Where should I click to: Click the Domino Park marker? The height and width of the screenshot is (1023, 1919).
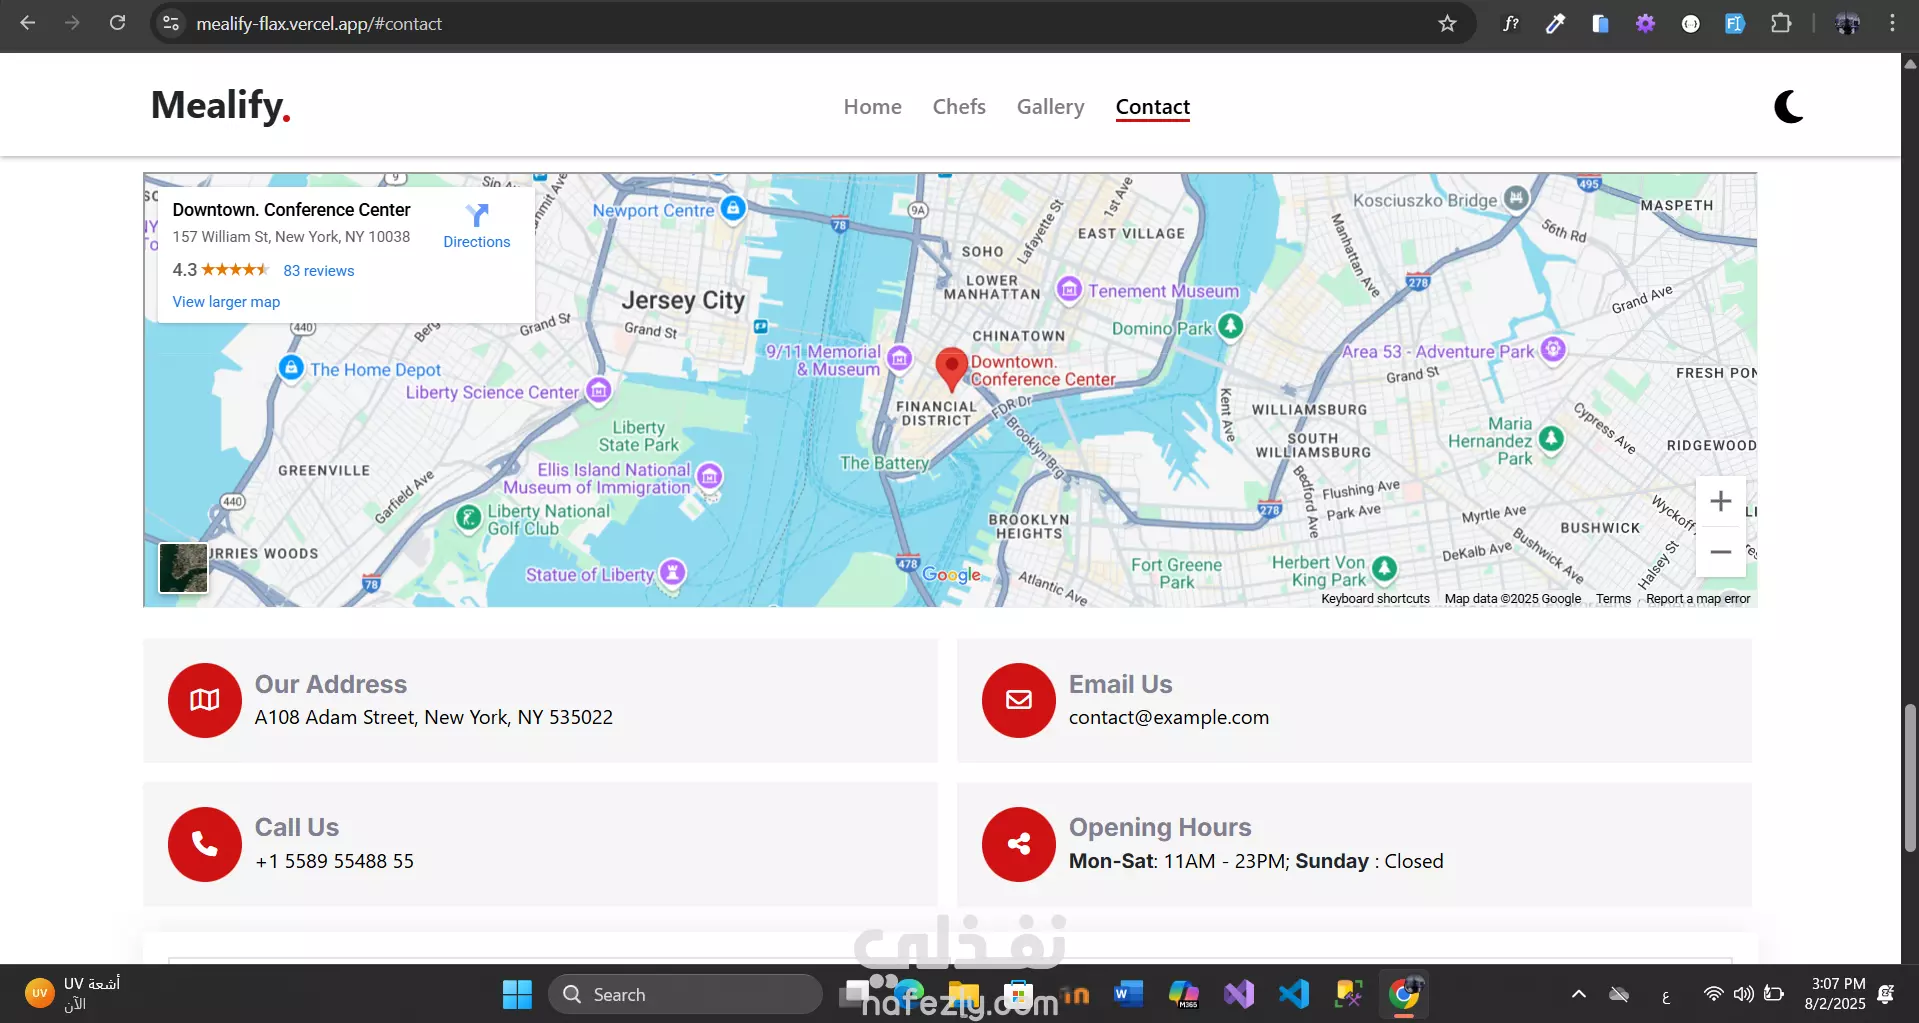(x=1231, y=326)
